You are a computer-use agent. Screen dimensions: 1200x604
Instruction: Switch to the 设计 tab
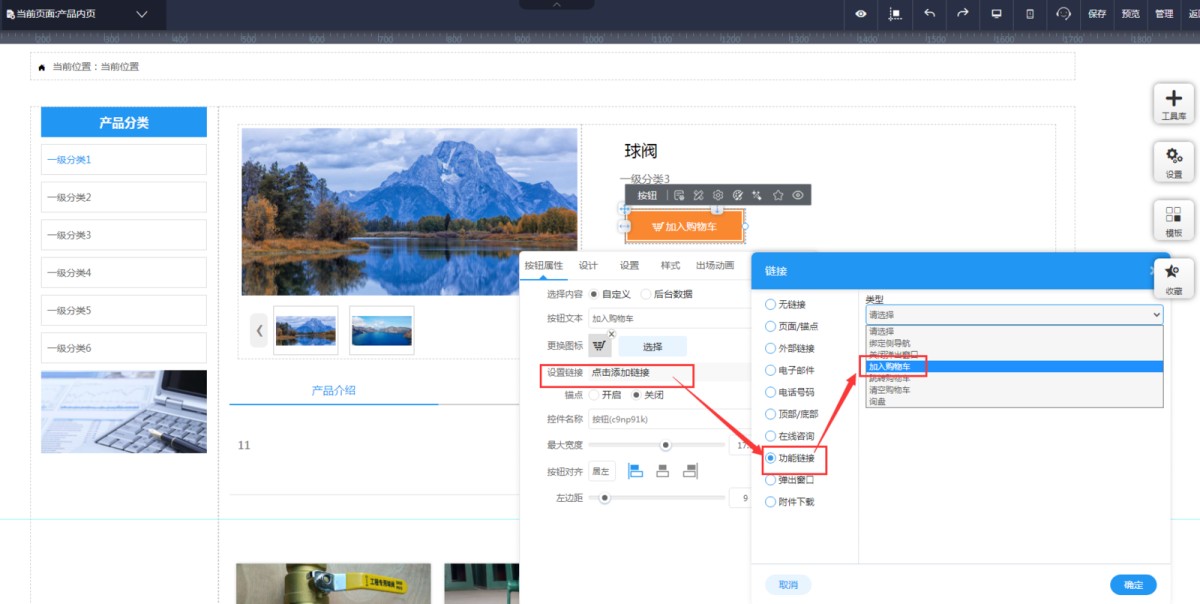click(588, 266)
